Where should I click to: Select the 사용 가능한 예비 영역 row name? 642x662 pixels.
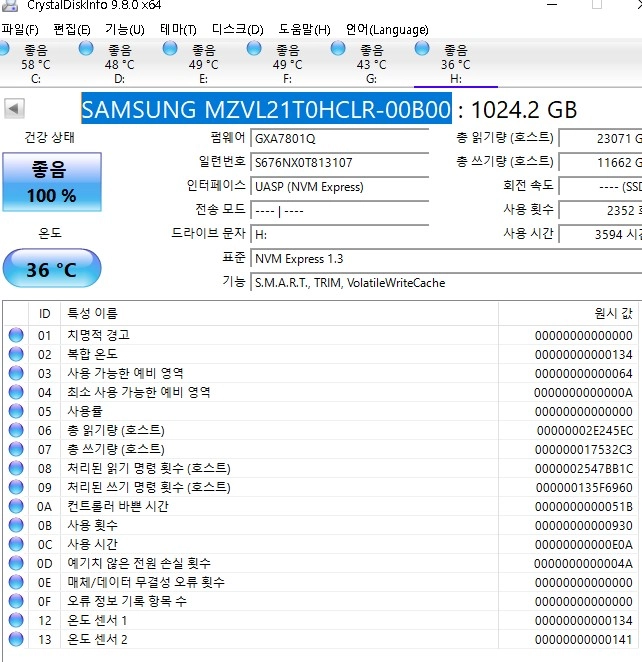click(125, 373)
